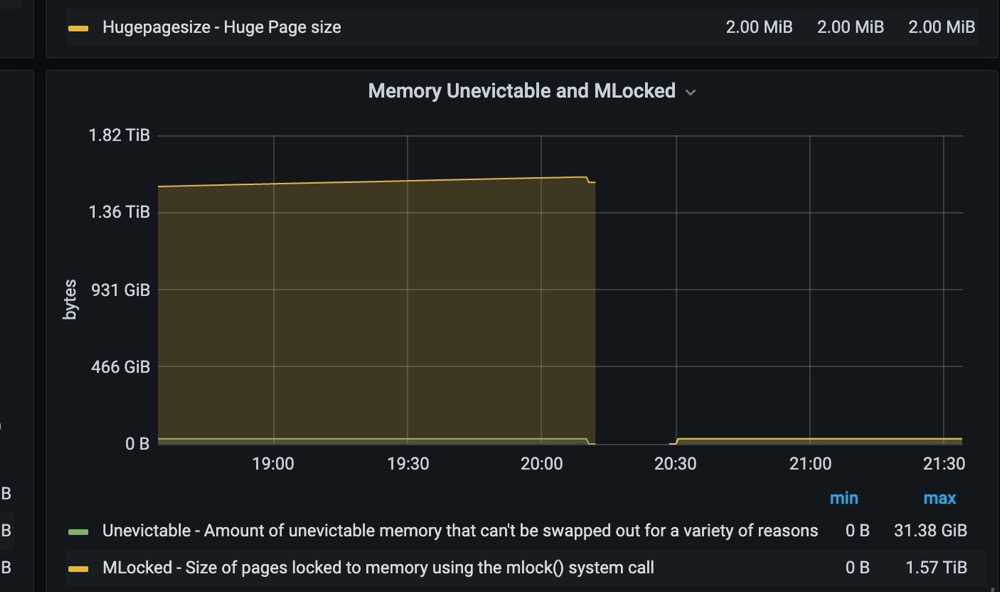This screenshot has height=592, width=1000.
Task: Click the yellow Hugepagesize color swatch
Action: [78, 28]
